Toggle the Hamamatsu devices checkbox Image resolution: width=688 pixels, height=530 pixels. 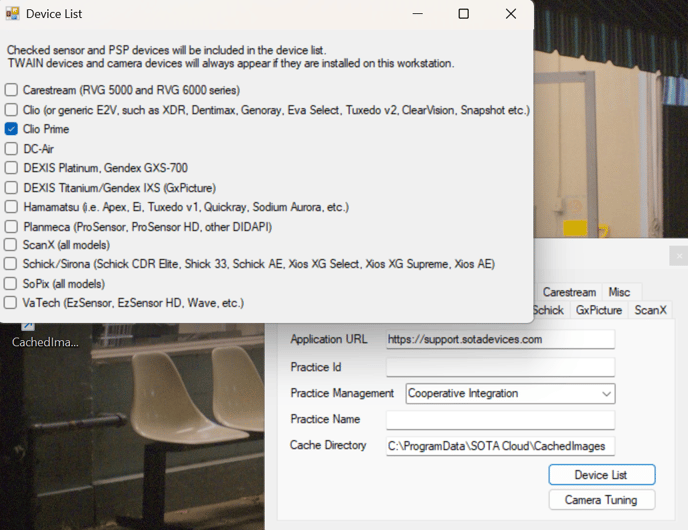(11, 207)
